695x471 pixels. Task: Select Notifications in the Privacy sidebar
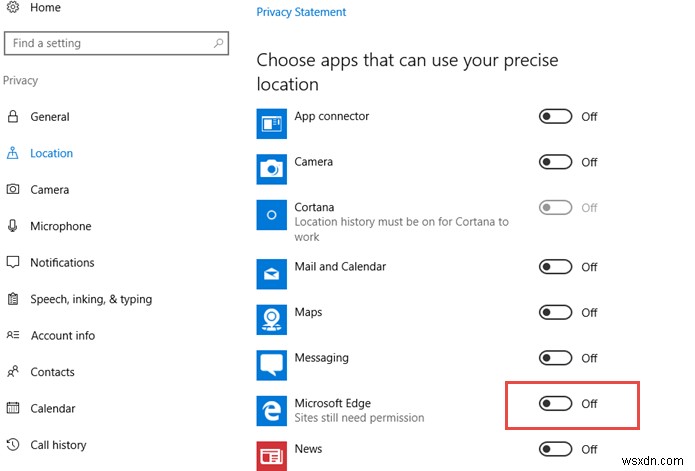point(62,263)
